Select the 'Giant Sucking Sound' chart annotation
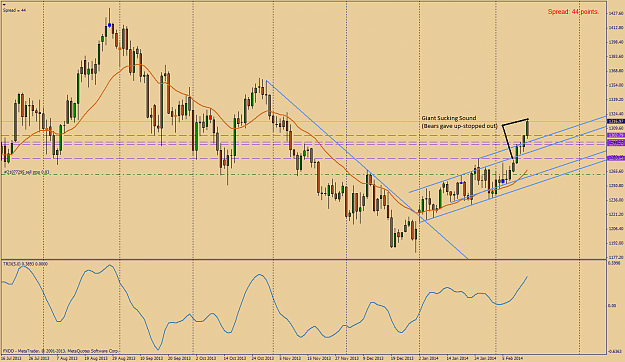The image size is (625, 362). coord(449,118)
